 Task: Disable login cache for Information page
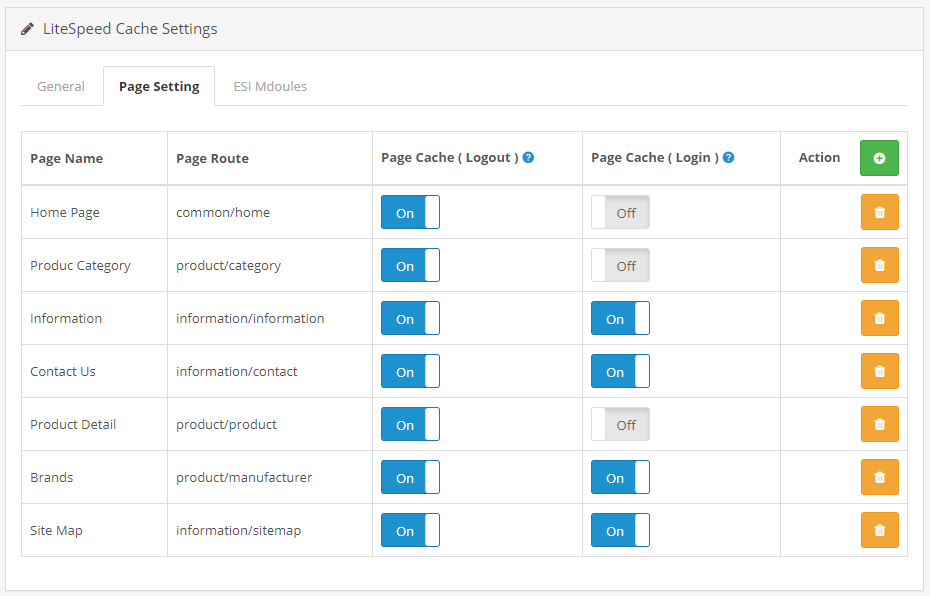click(x=620, y=318)
